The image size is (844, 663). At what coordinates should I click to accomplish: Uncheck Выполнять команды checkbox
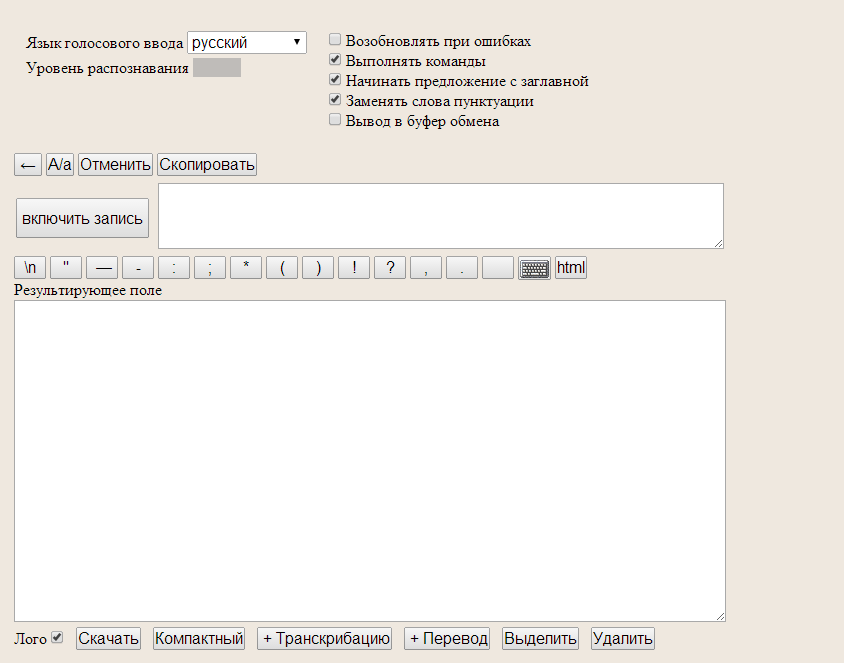pyautogui.click(x=335, y=59)
